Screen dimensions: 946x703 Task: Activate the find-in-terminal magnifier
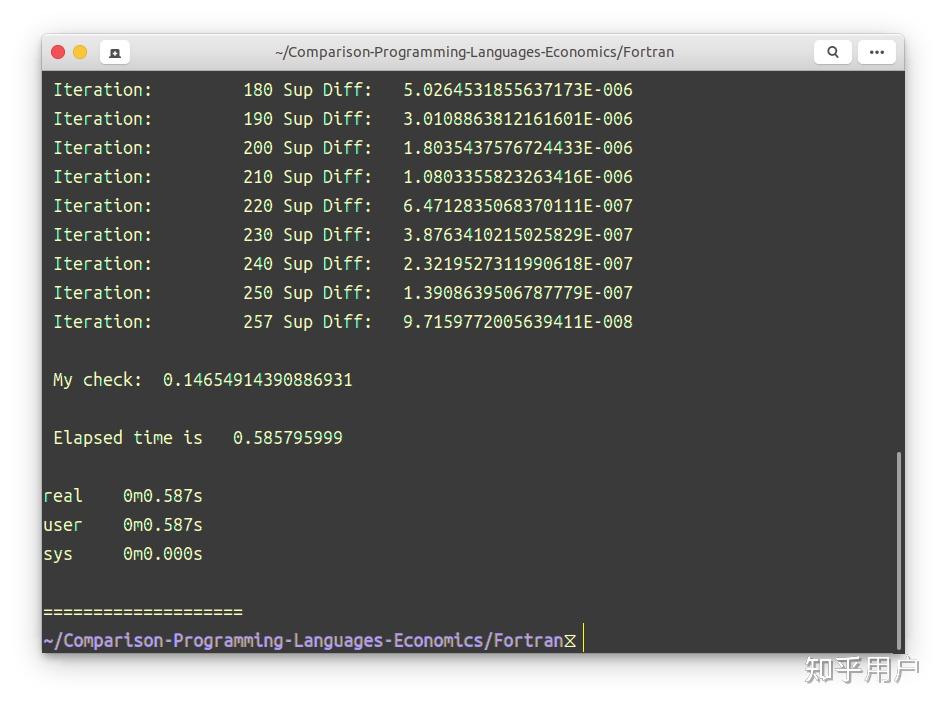[833, 52]
